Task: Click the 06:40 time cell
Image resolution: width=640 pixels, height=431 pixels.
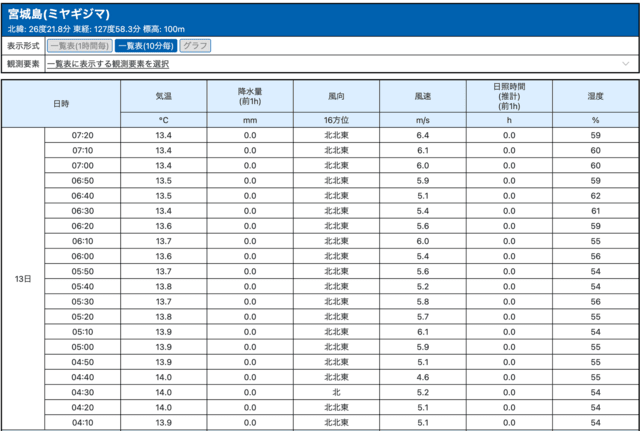Action: [83, 196]
